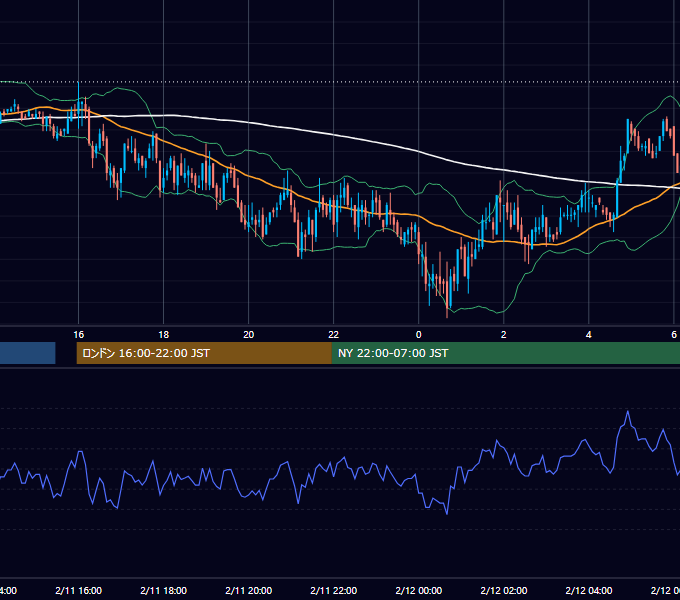Click the hour label 2 on the price chart axis
Image resolution: width=680 pixels, height=600 pixels.
coord(503,335)
